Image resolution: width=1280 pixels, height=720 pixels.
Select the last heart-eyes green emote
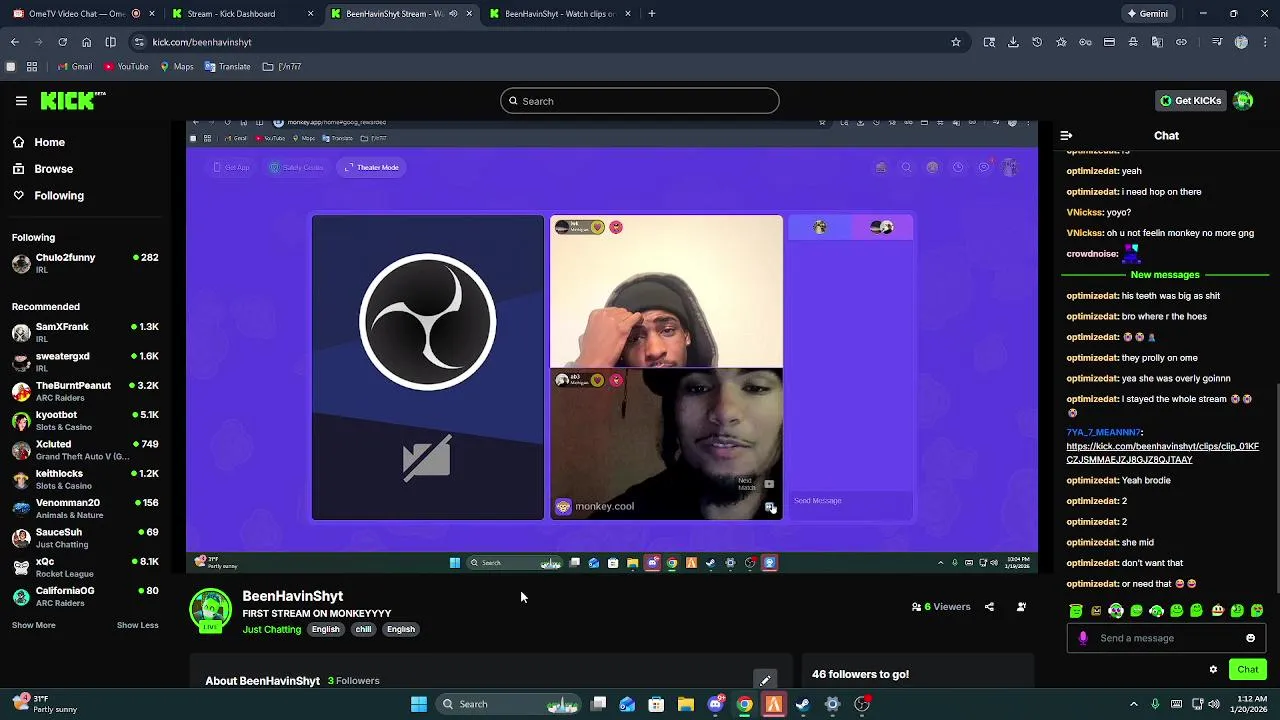1257,611
